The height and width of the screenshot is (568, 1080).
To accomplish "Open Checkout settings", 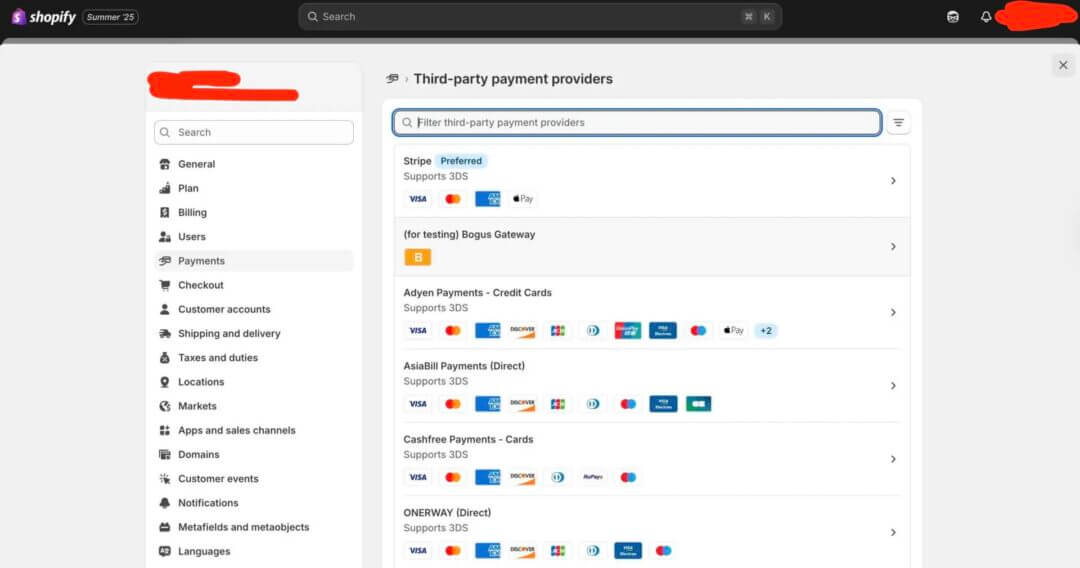I will point(253,285).
